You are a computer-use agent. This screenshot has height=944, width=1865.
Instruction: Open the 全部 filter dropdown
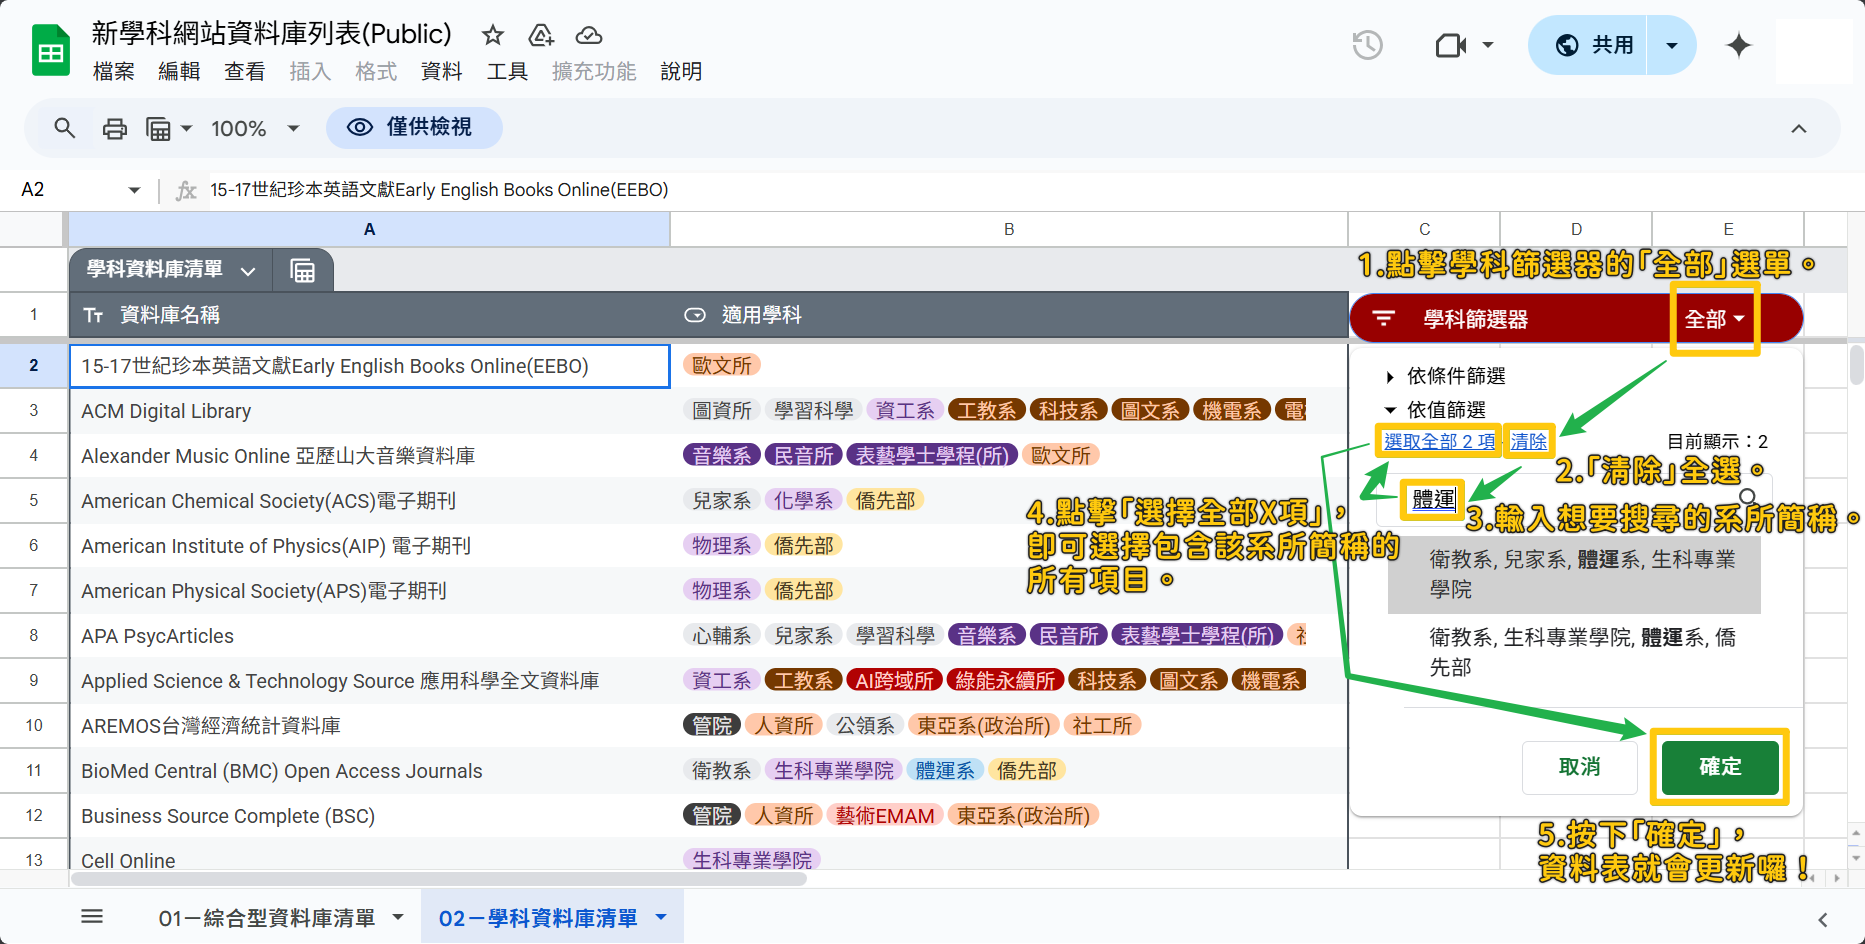(x=1714, y=319)
